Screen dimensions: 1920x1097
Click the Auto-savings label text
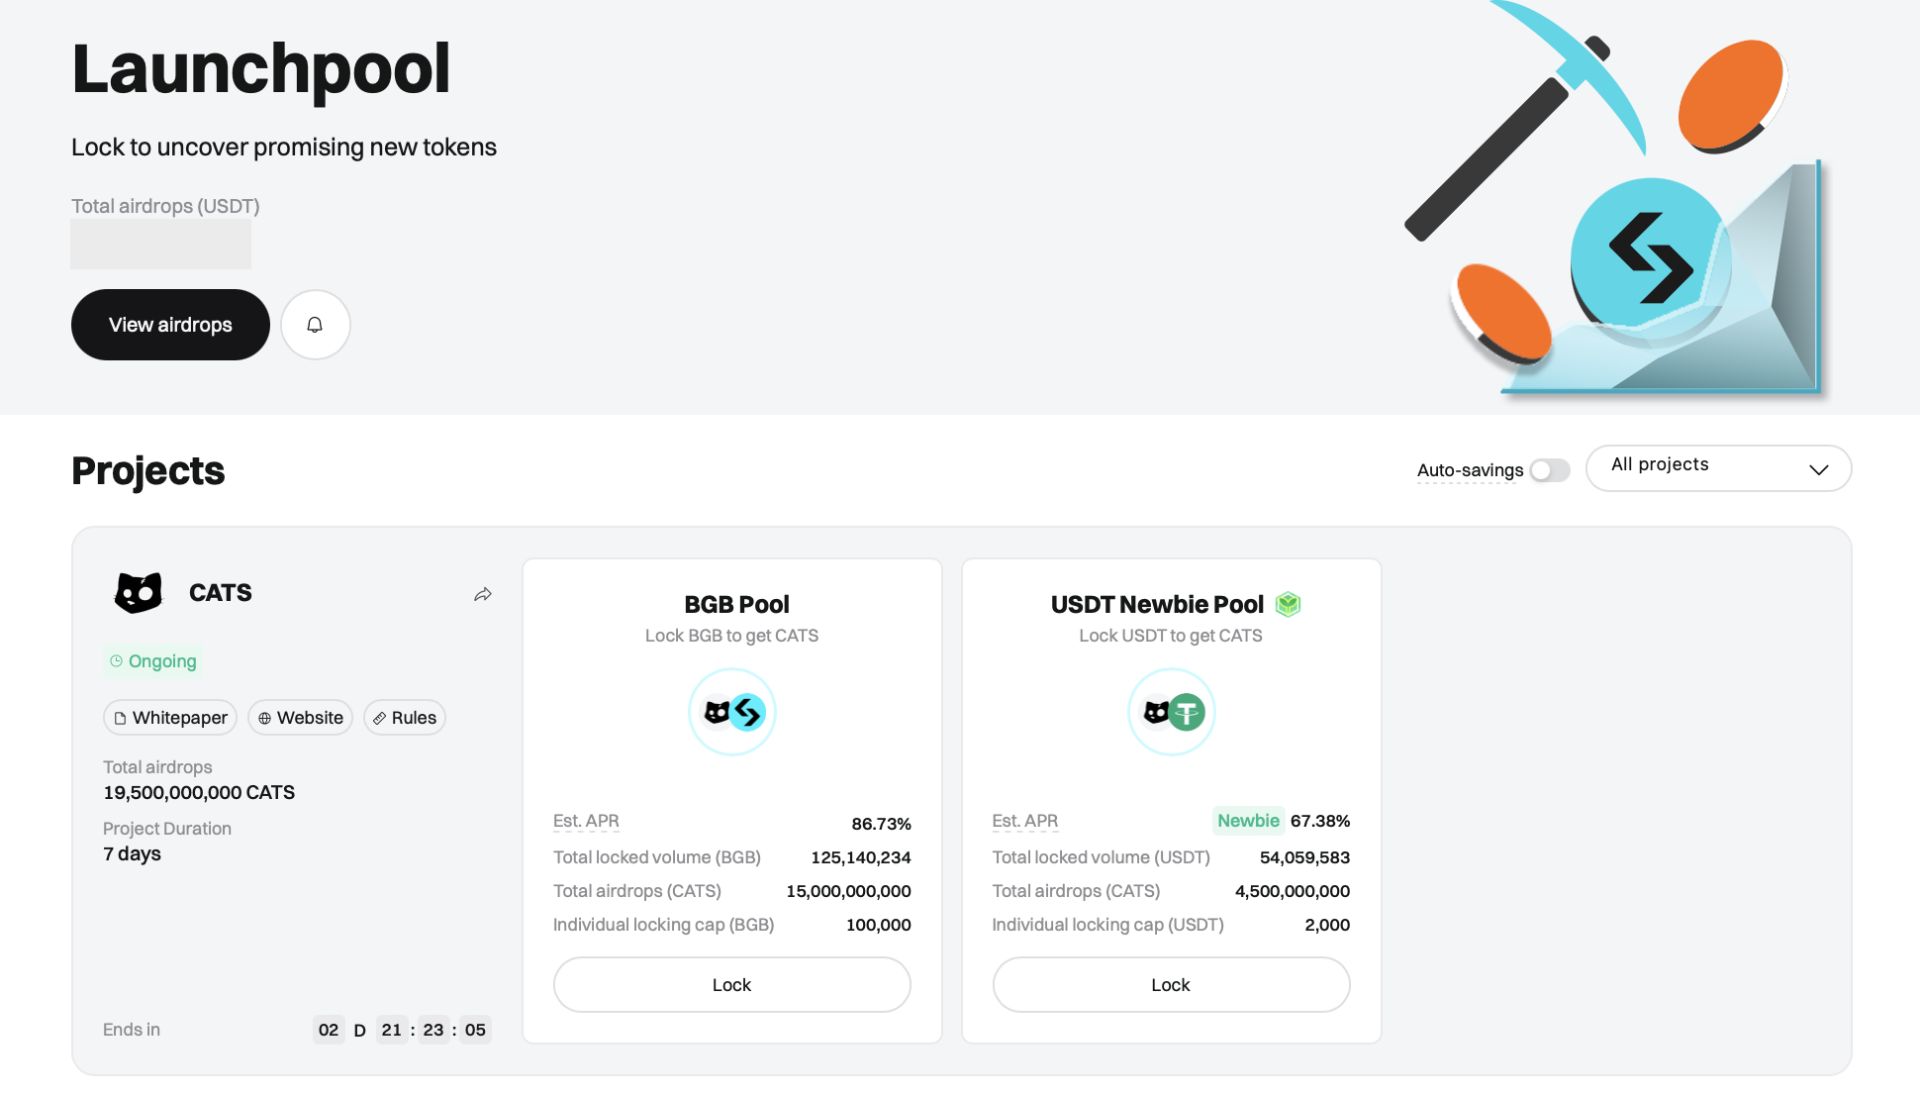tap(1470, 470)
